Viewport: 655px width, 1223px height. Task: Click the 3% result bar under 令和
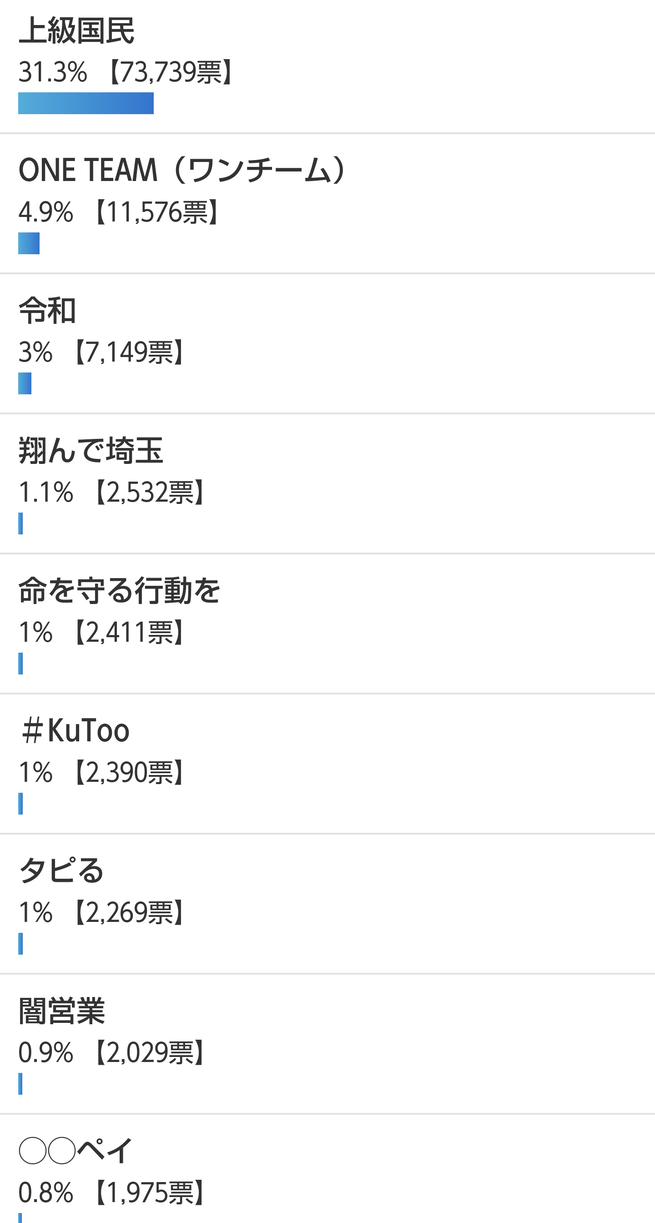tap(25, 383)
